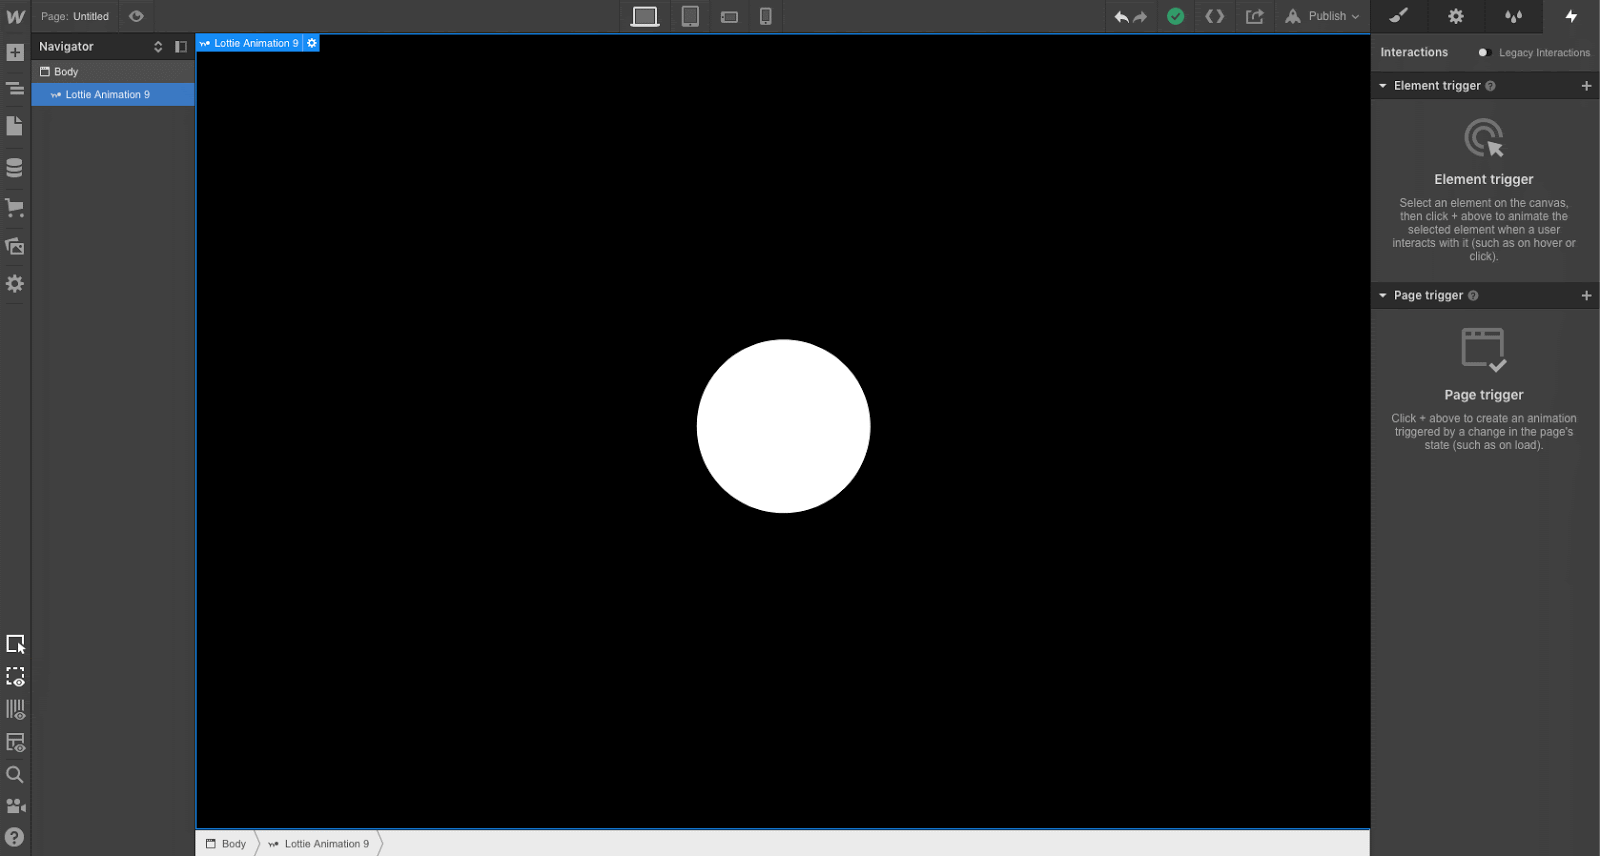The width and height of the screenshot is (1600, 856).
Task: Collapse the Element trigger section
Action: pyautogui.click(x=1383, y=86)
